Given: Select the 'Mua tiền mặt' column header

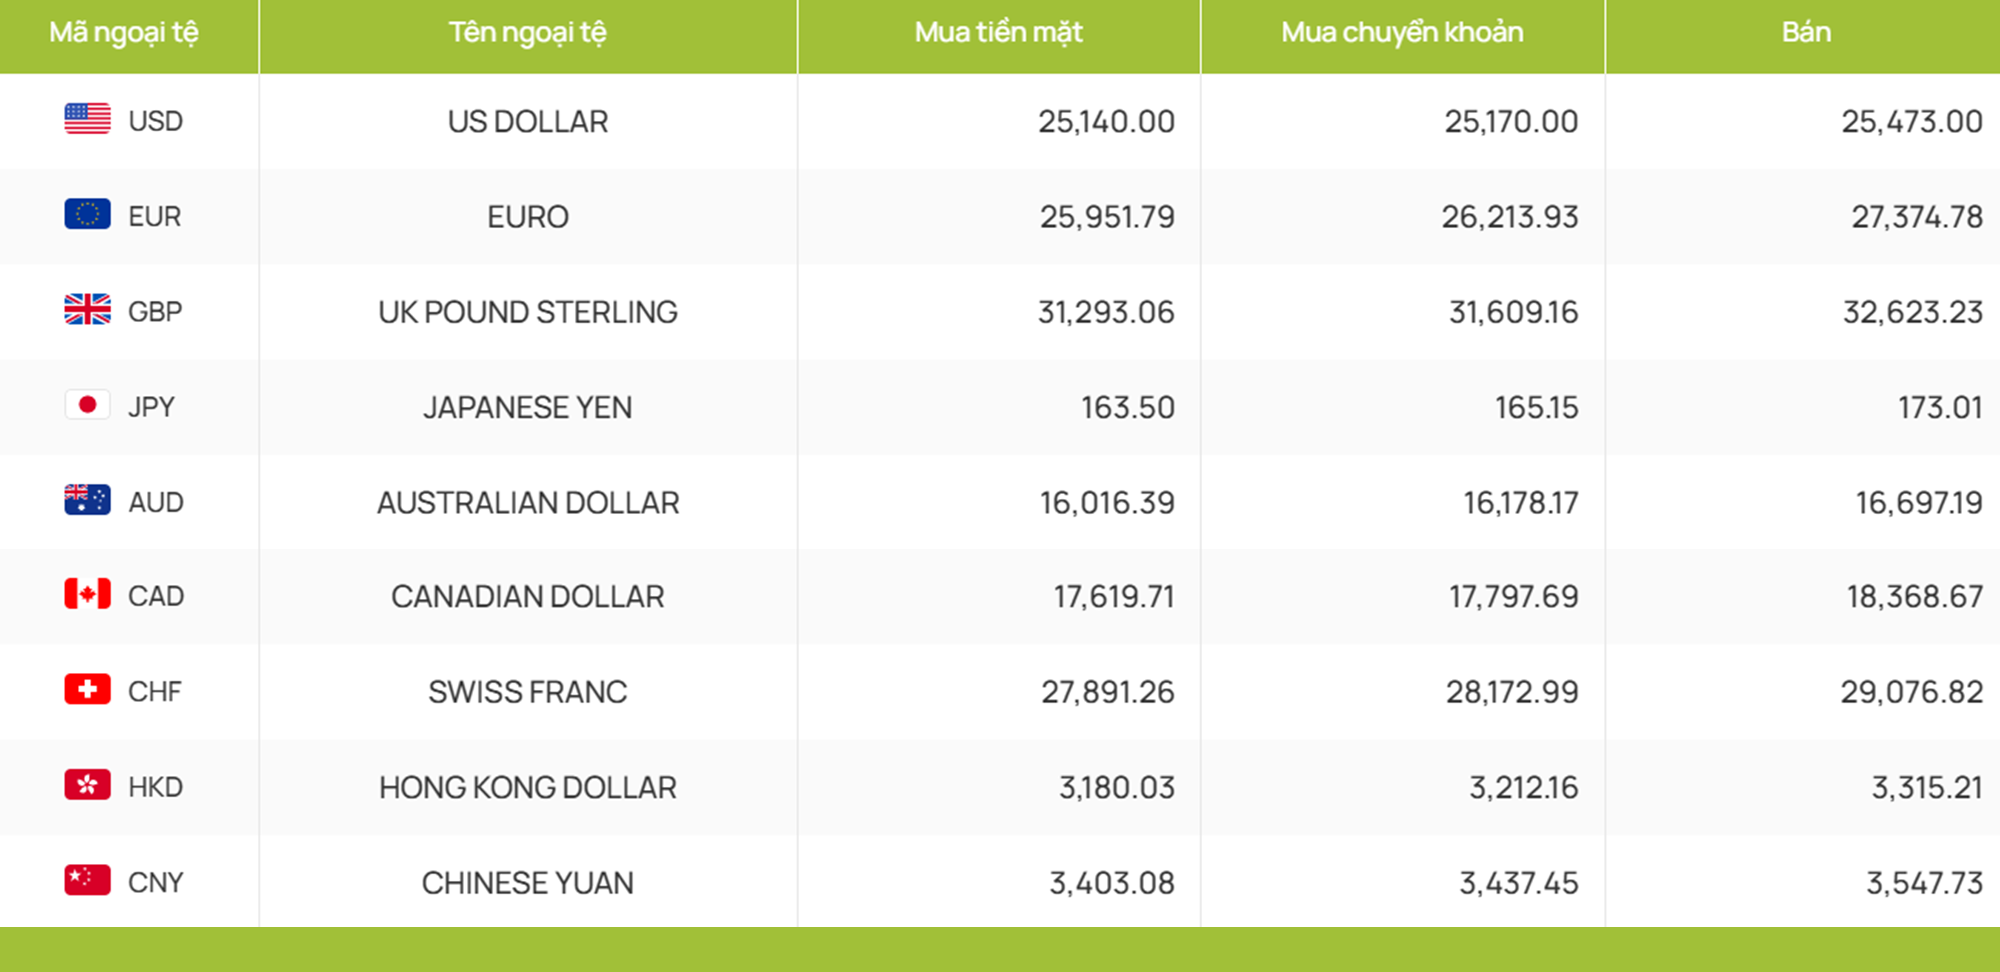Looking at the screenshot, I should click(998, 33).
